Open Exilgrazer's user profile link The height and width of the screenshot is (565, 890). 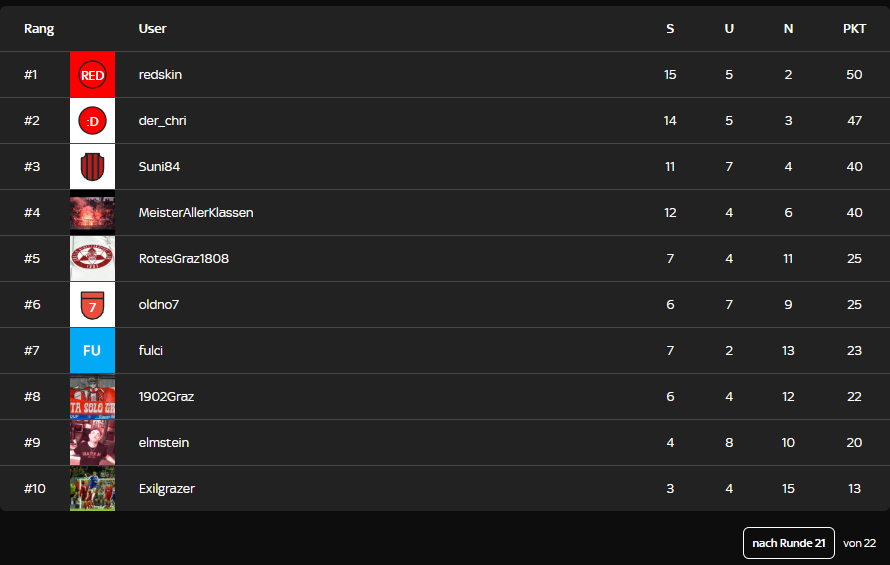click(x=166, y=489)
